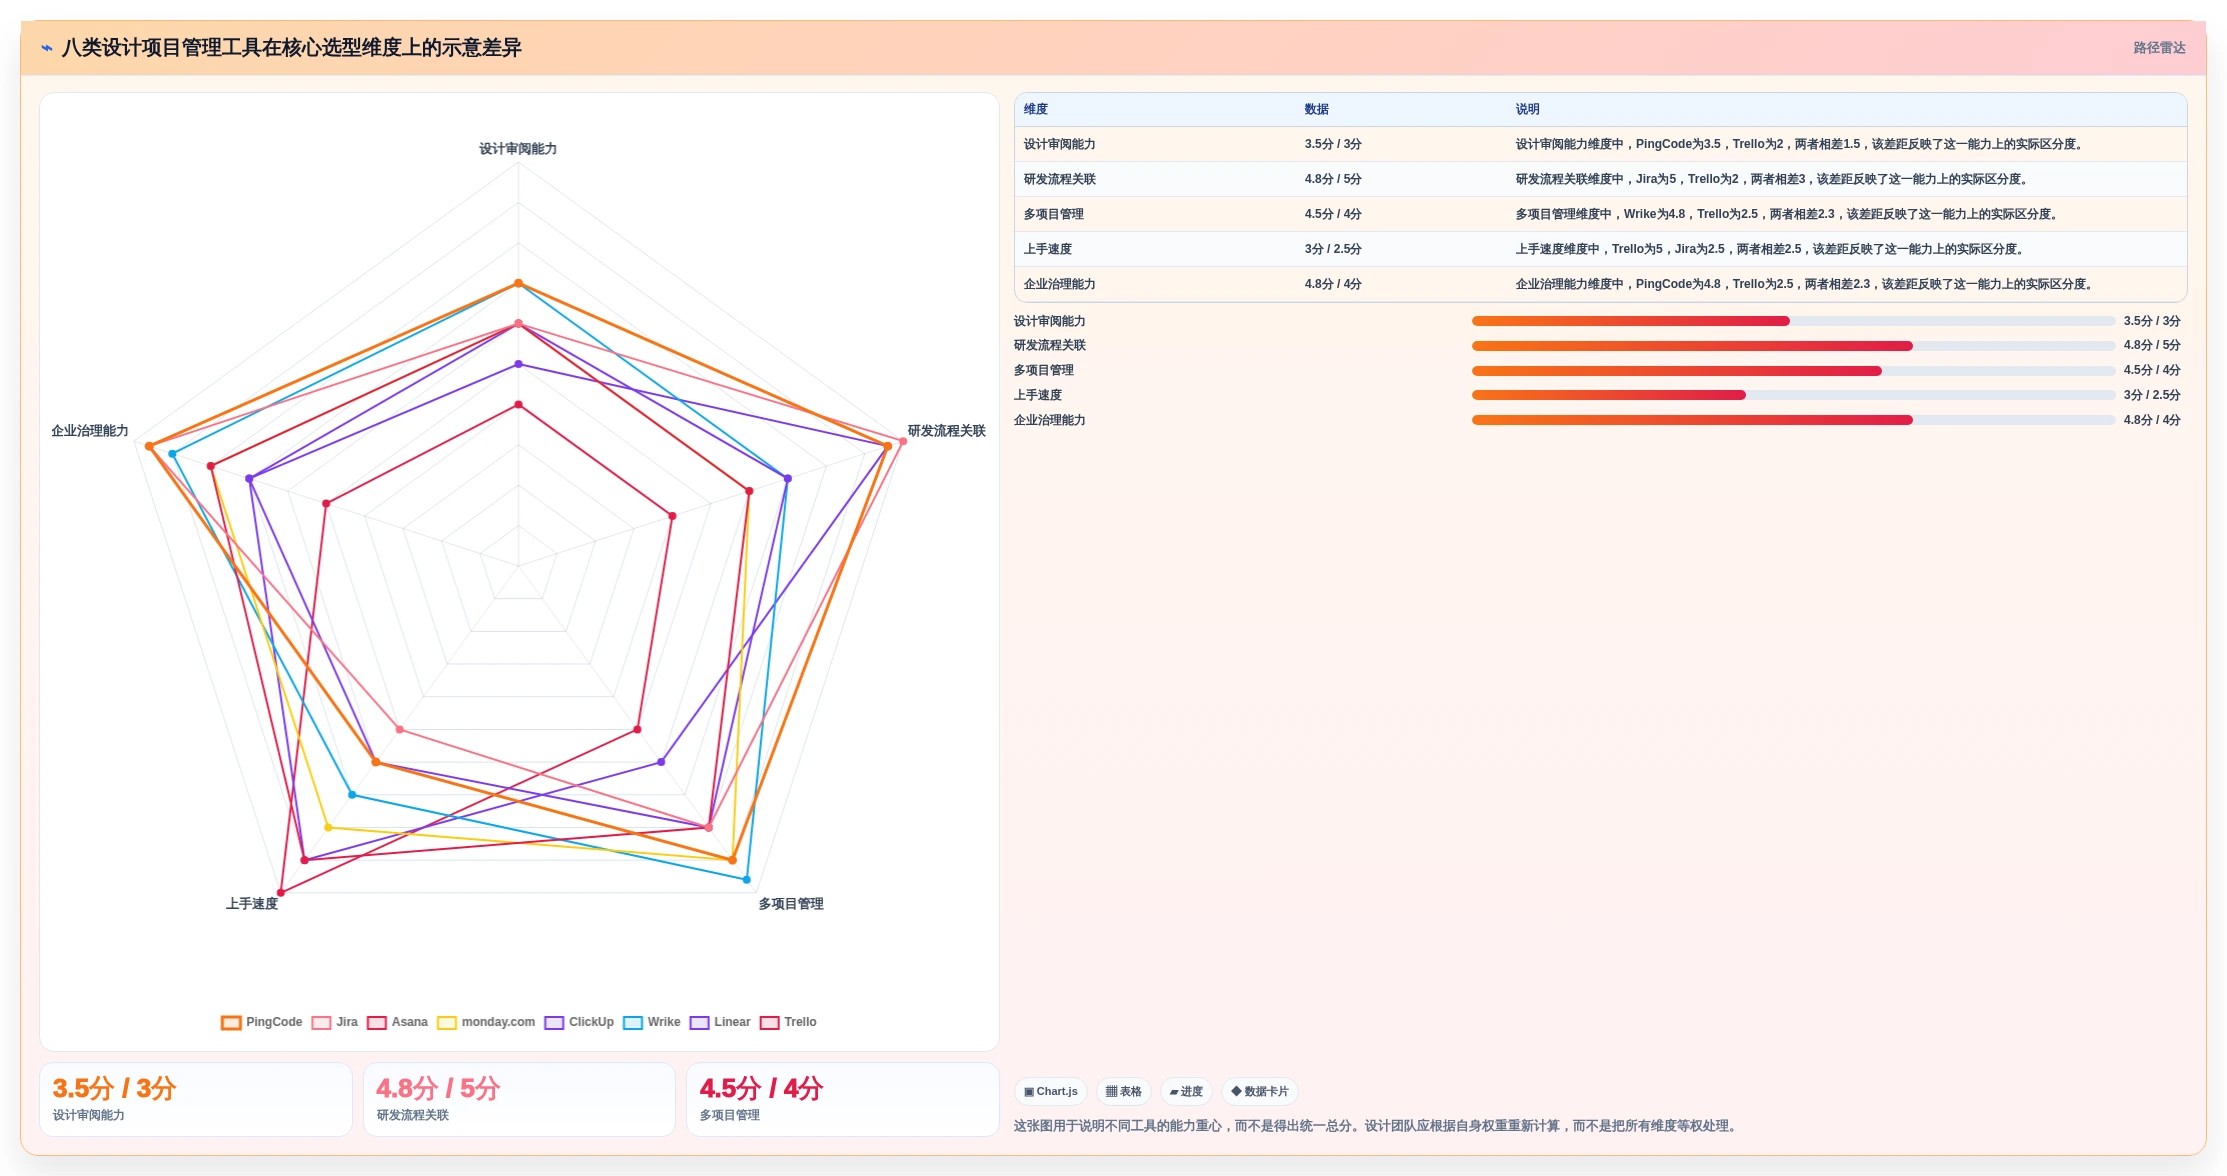
Task: Click the 设计审阅能力 progress bar
Action: point(1793,321)
